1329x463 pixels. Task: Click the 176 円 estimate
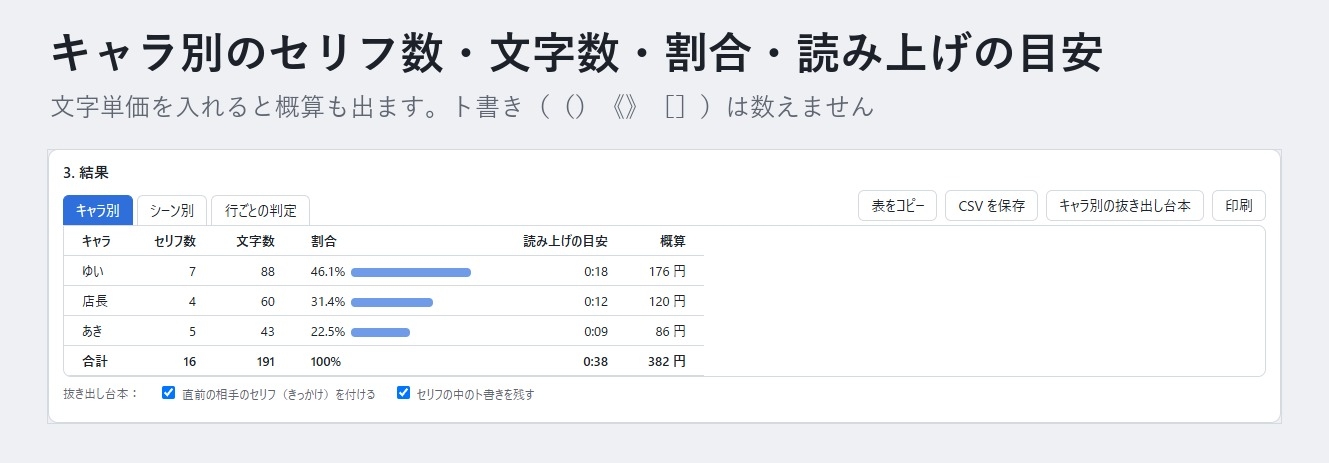point(667,271)
